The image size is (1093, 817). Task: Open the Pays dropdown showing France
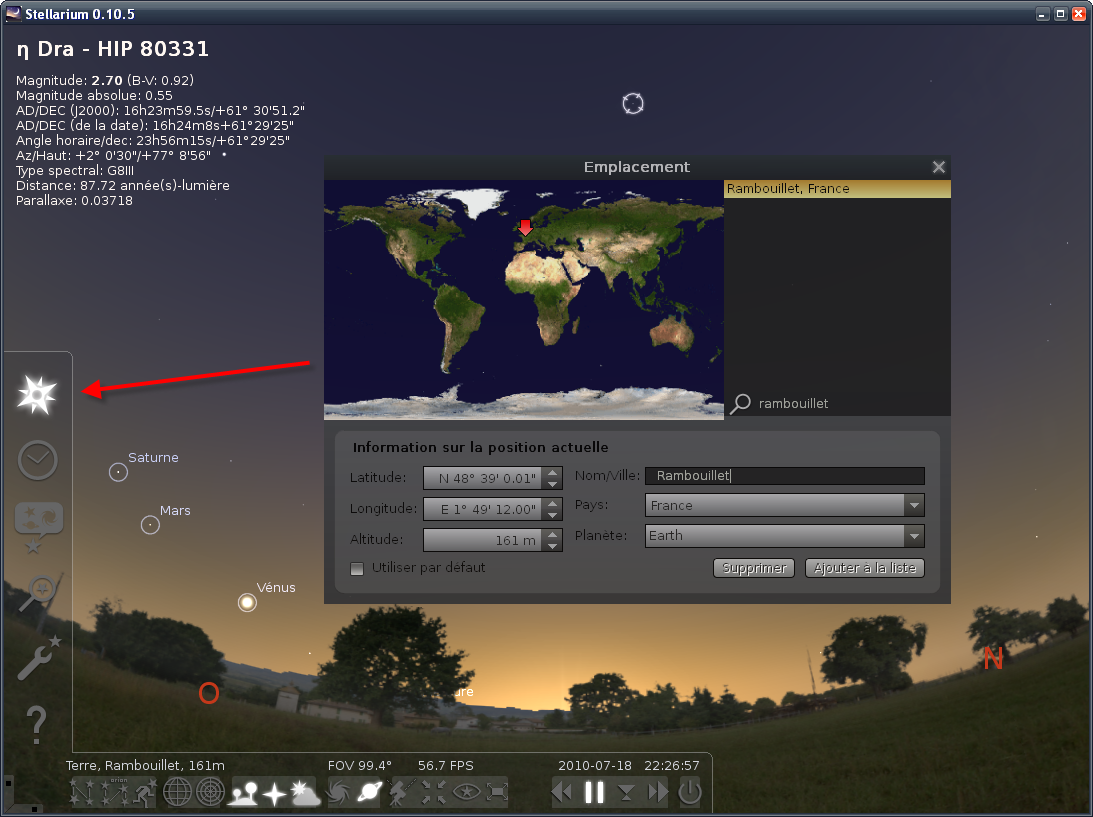pyautogui.click(x=785, y=505)
